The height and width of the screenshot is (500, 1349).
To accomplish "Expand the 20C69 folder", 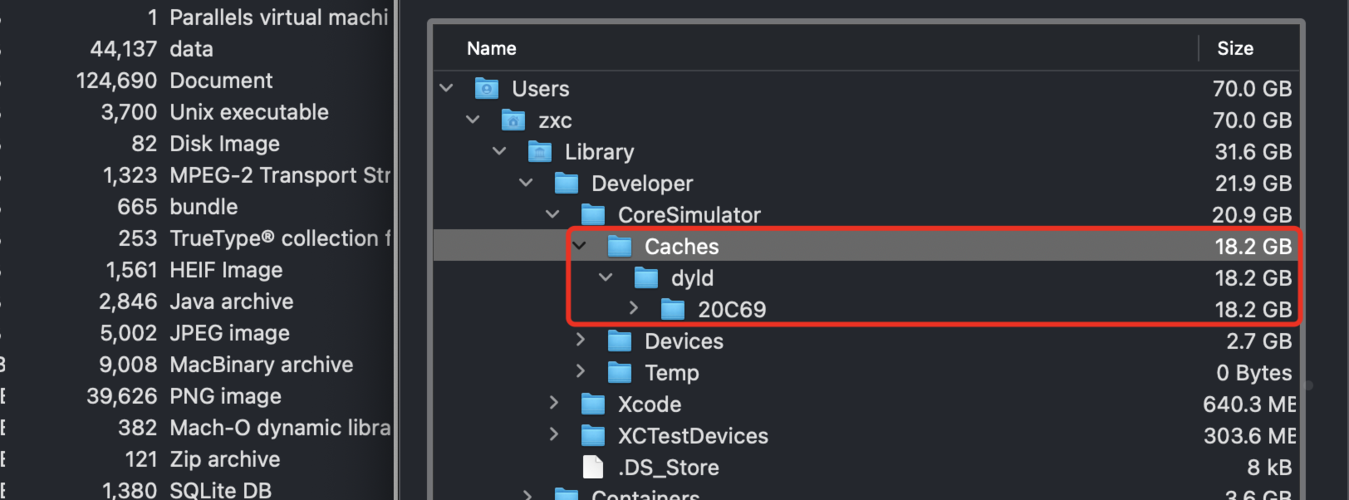I will (x=633, y=309).
